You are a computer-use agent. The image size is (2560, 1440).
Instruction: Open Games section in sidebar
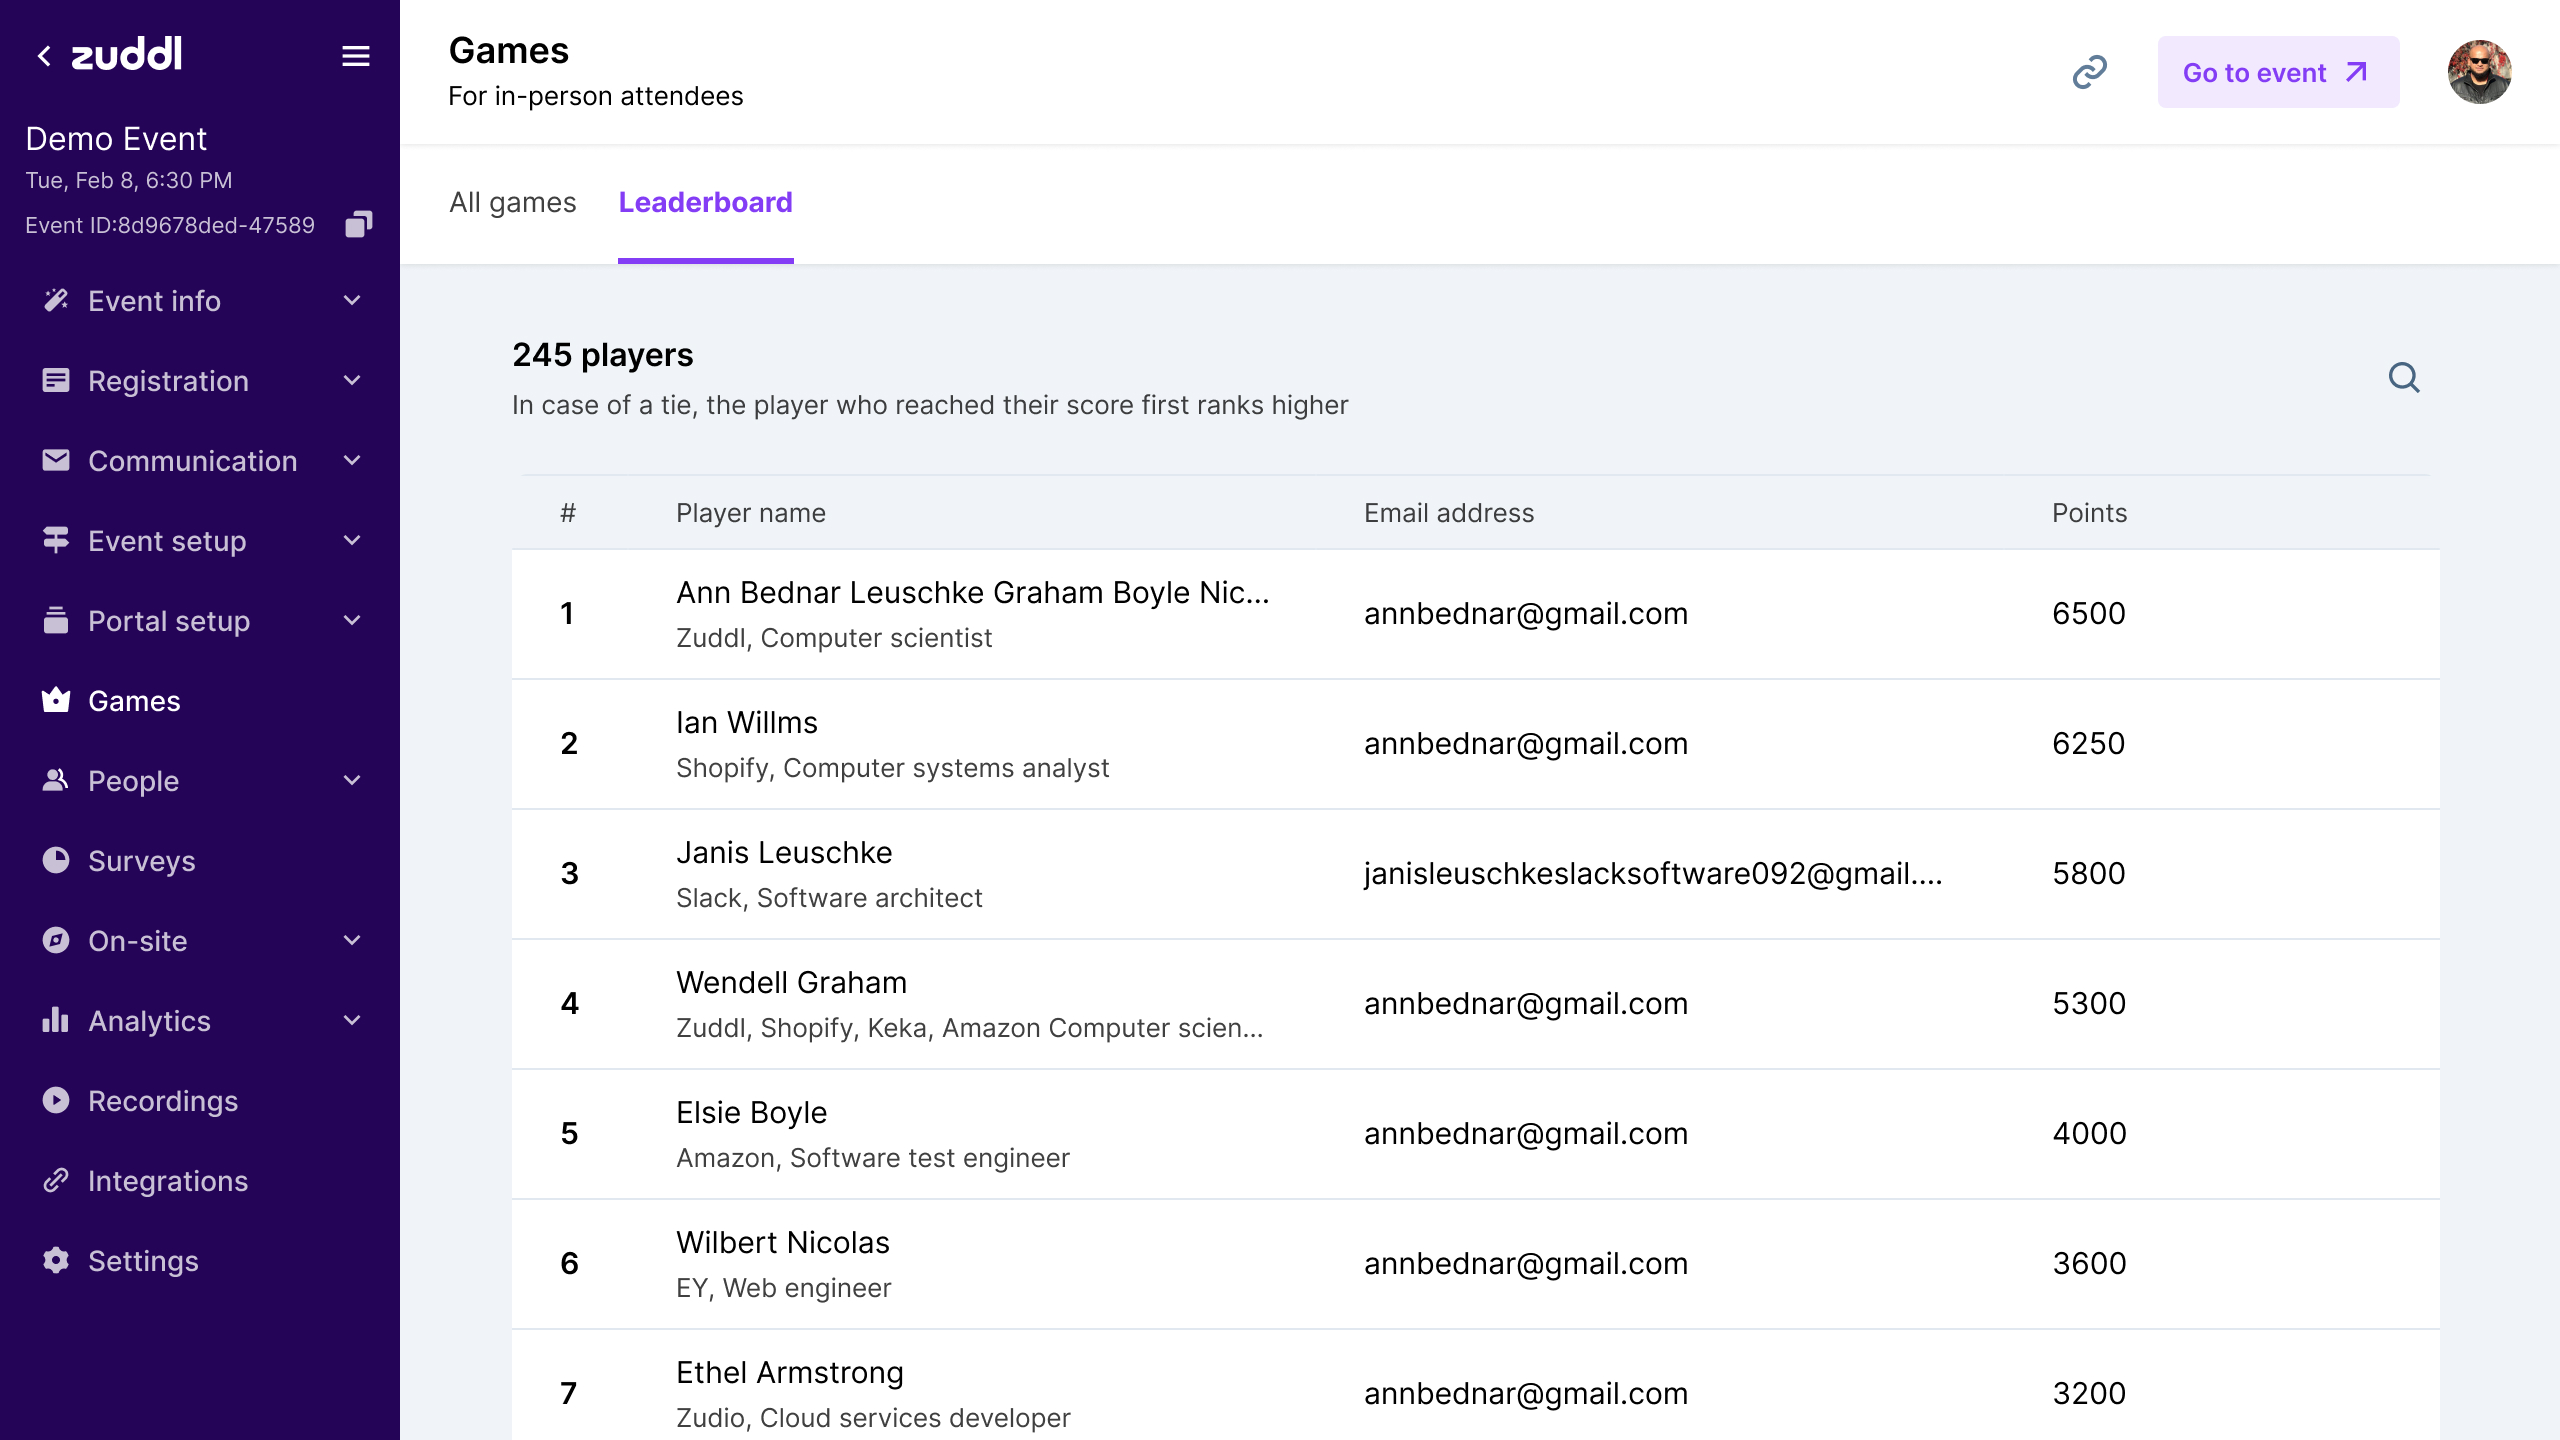point(134,701)
